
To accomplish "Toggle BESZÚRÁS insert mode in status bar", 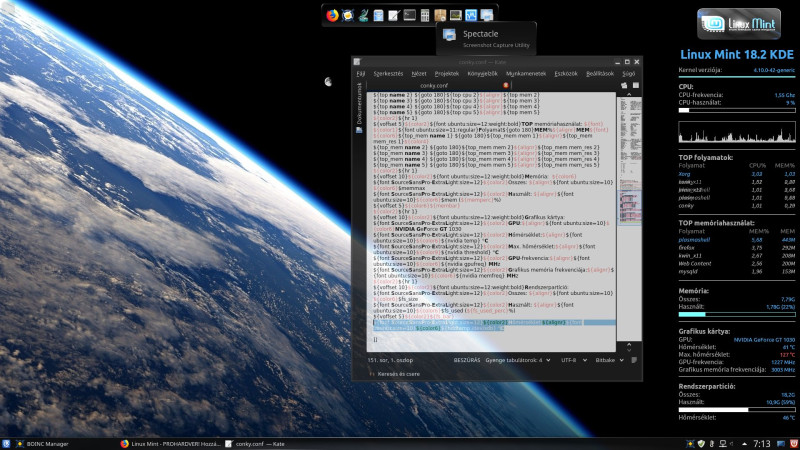I will (466, 360).
